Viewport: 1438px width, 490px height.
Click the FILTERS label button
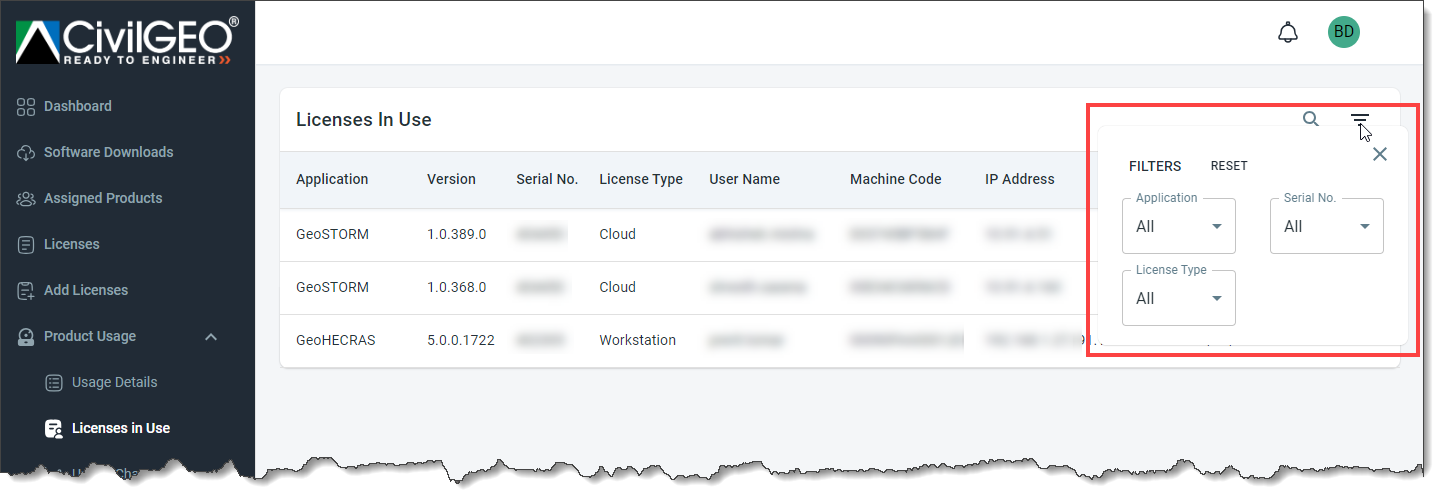[1155, 166]
